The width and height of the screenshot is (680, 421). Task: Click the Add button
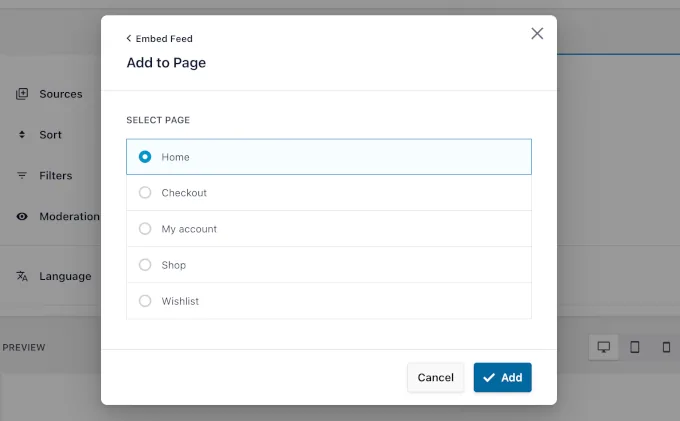[x=502, y=377]
